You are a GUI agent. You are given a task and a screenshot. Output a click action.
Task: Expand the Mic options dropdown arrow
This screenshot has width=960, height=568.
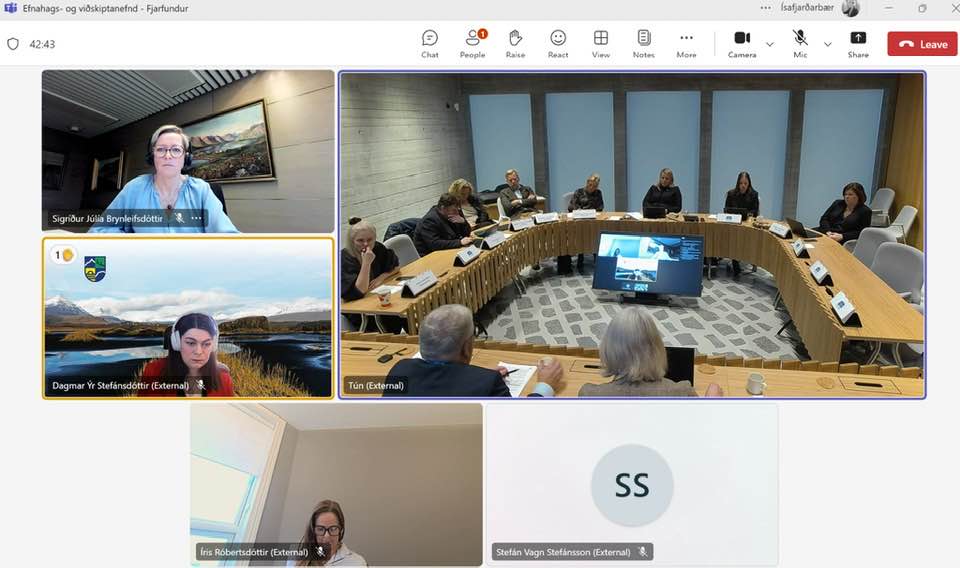(827, 44)
